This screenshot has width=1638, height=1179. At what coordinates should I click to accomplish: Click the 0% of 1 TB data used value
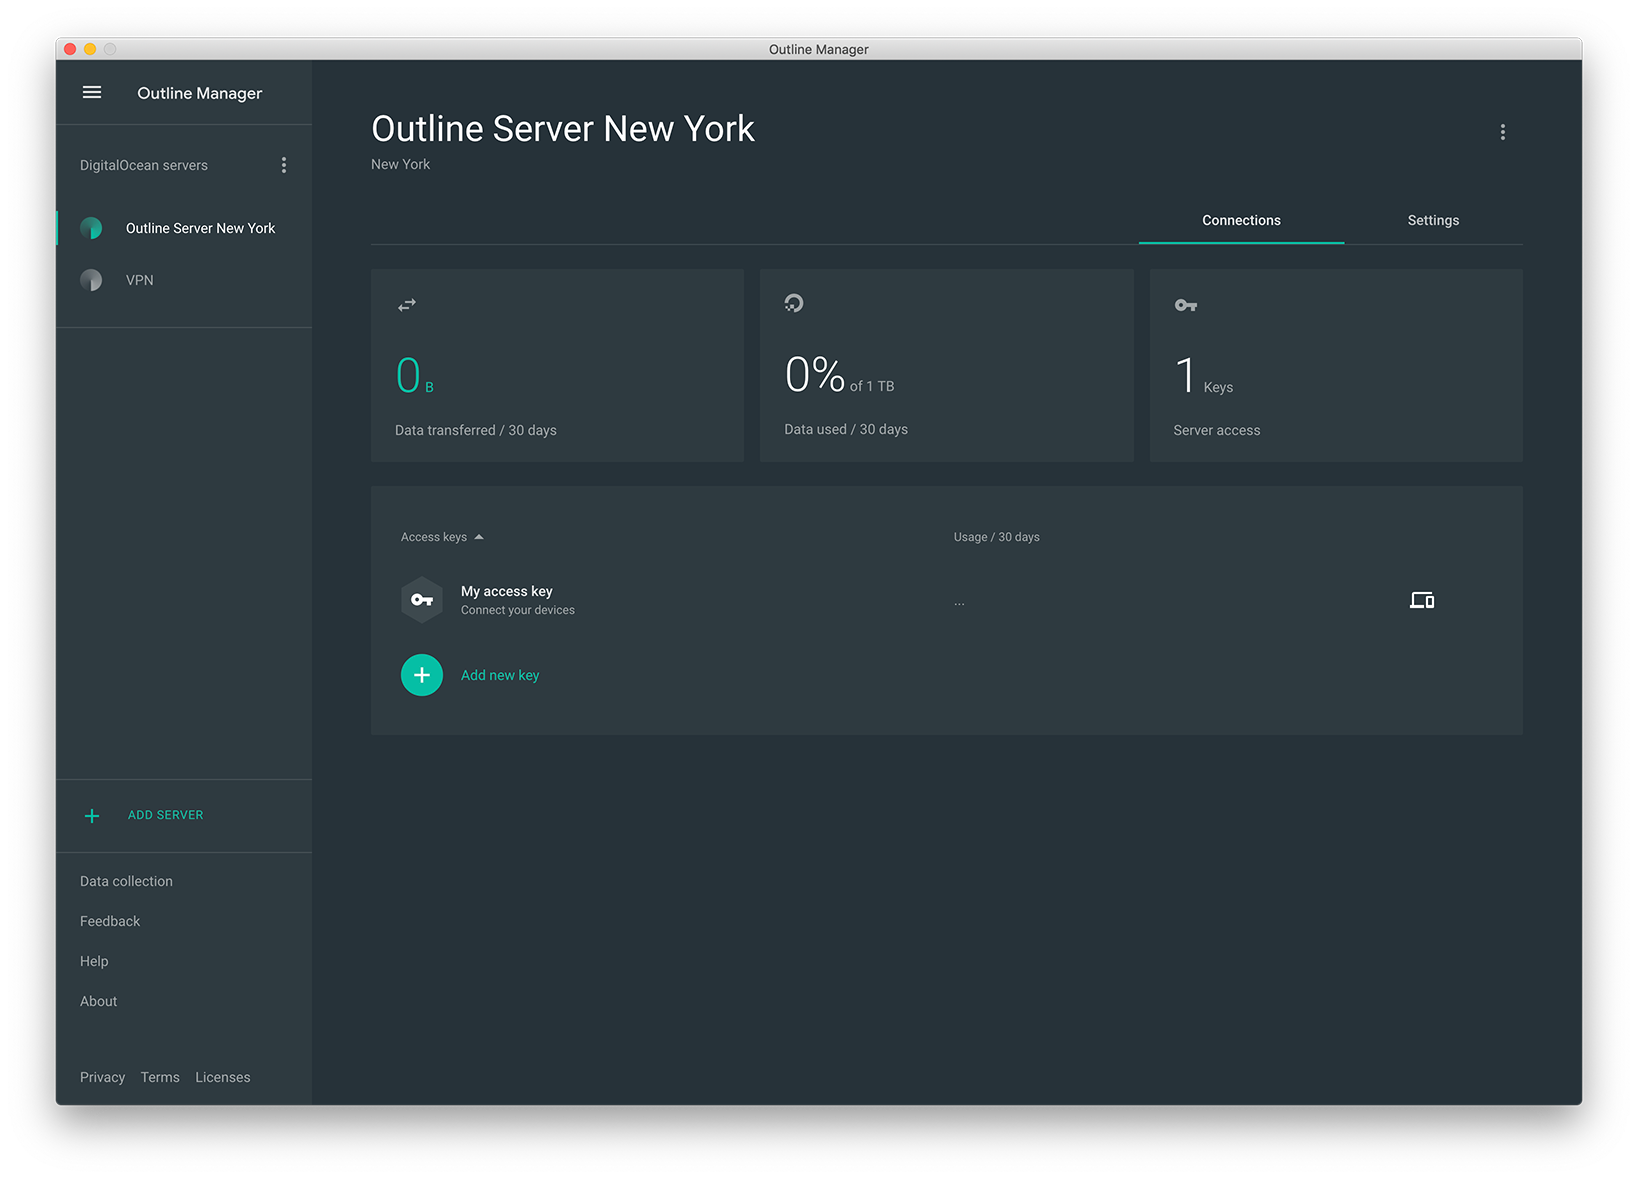click(x=840, y=376)
